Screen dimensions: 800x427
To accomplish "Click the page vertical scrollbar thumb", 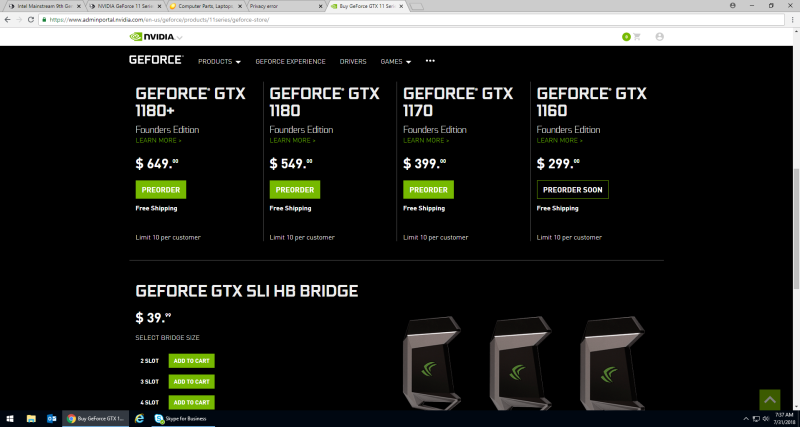I will tap(796, 228).
